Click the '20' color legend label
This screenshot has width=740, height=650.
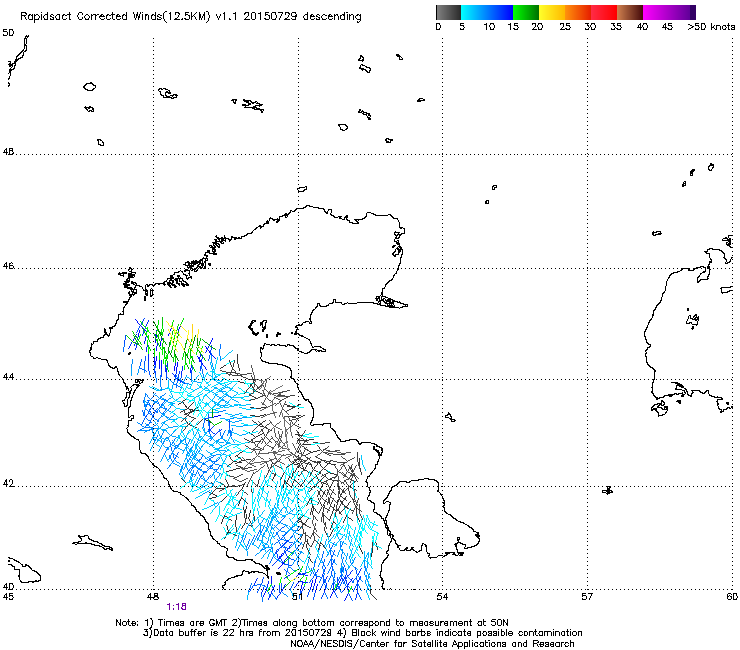[x=537, y=27]
